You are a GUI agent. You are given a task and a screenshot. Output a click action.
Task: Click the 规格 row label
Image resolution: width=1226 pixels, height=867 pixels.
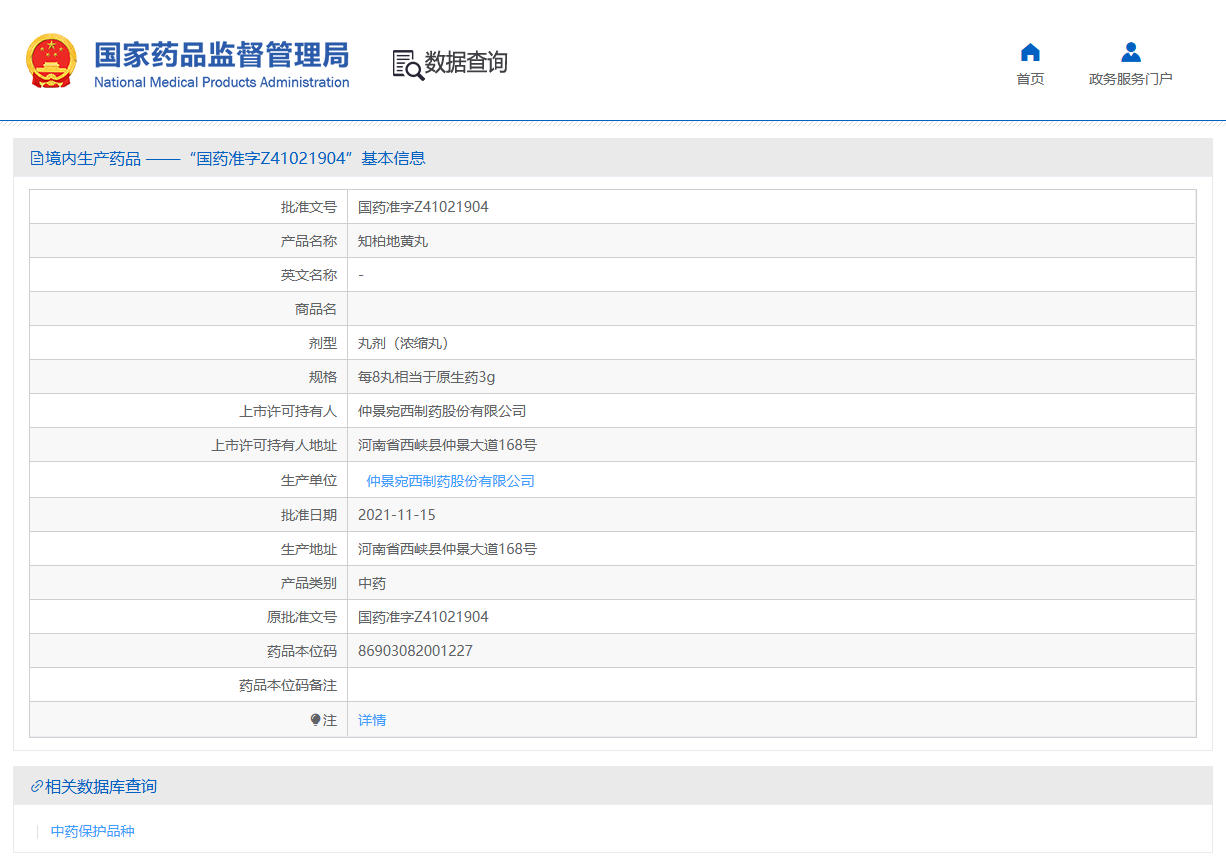(323, 377)
